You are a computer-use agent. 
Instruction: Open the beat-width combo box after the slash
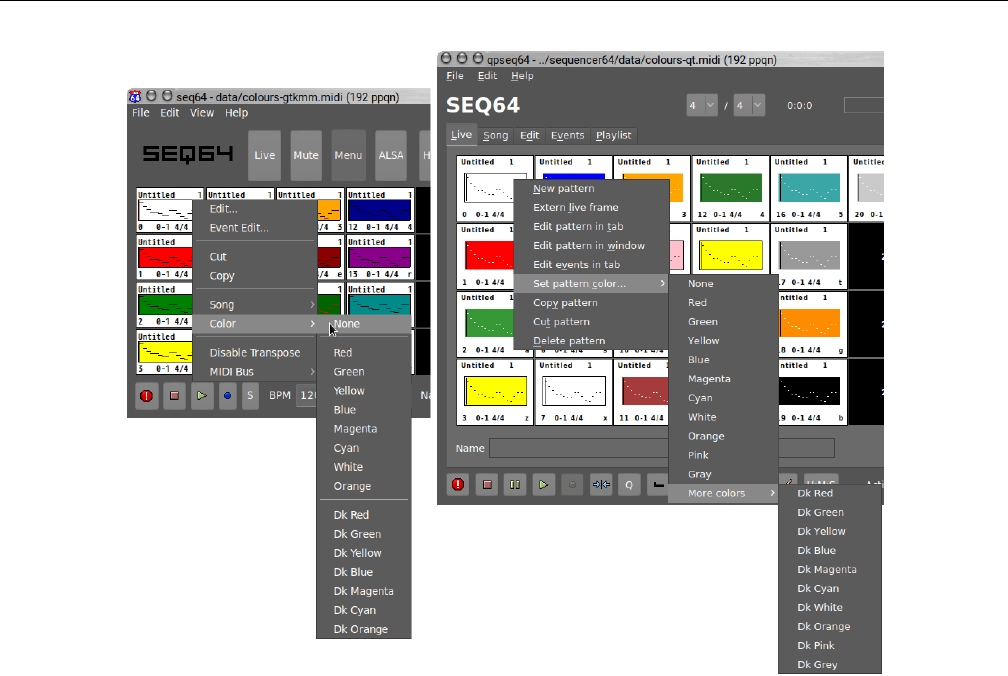(750, 105)
